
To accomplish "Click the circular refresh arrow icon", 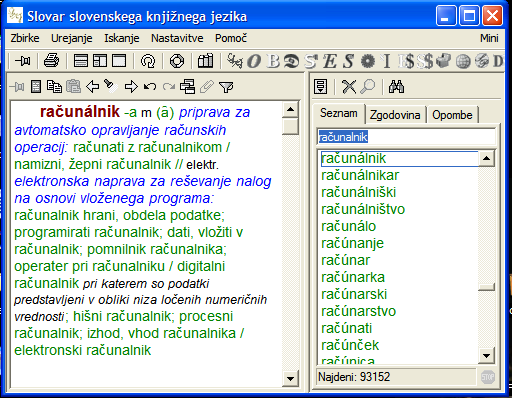I will coord(148,61).
